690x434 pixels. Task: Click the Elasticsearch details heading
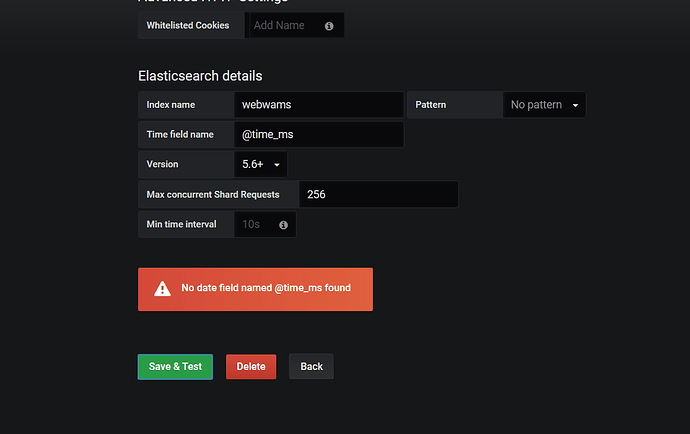200,76
